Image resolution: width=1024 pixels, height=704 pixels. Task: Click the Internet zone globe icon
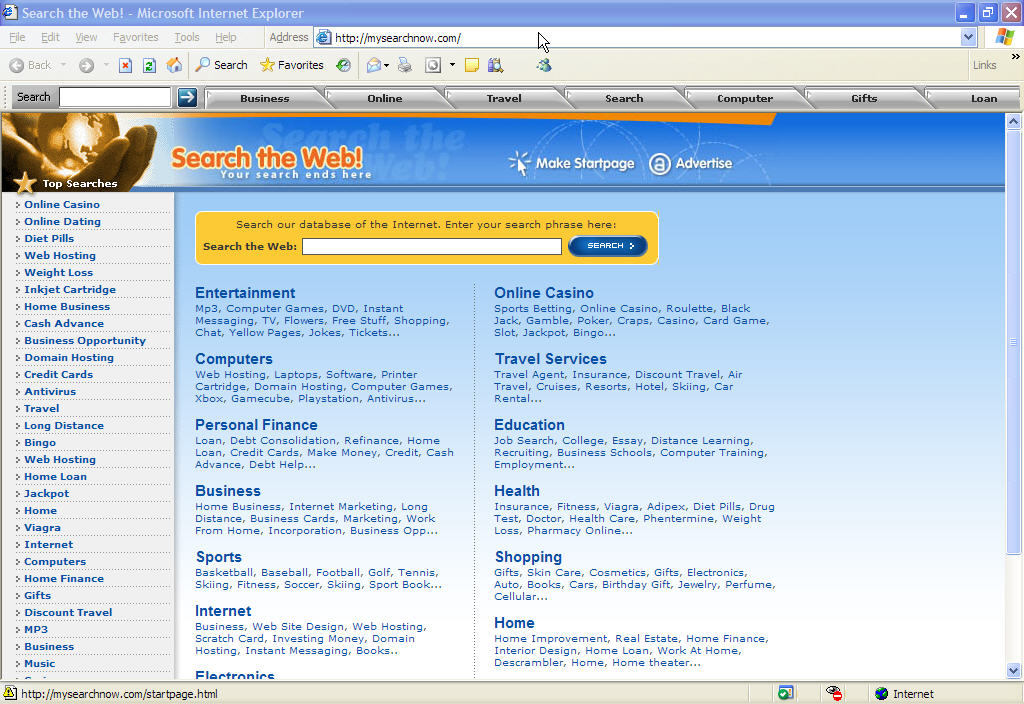pos(882,694)
